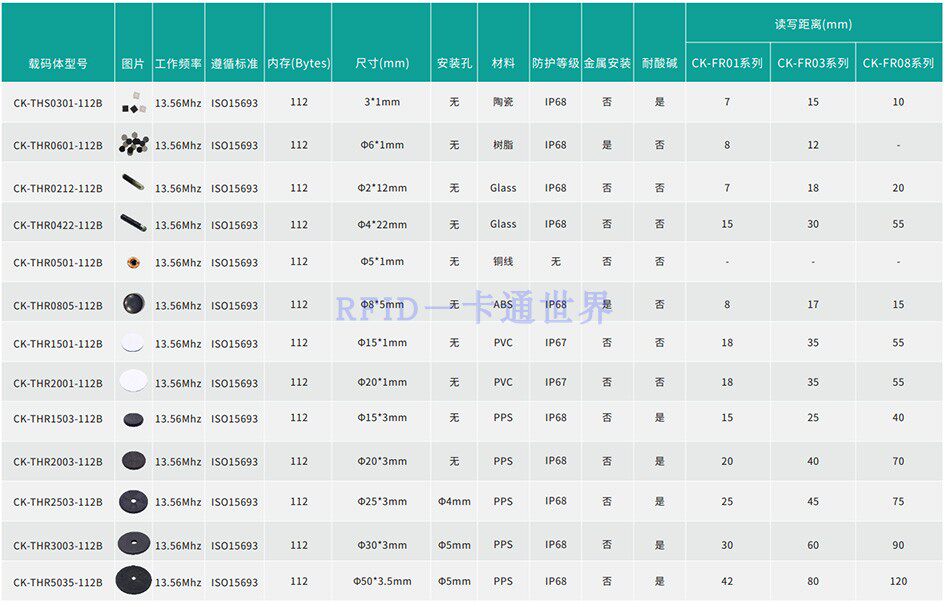This screenshot has height=607, width=950.
Task: Click the Φ4mm mounting hole cell
Action: (x=454, y=502)
